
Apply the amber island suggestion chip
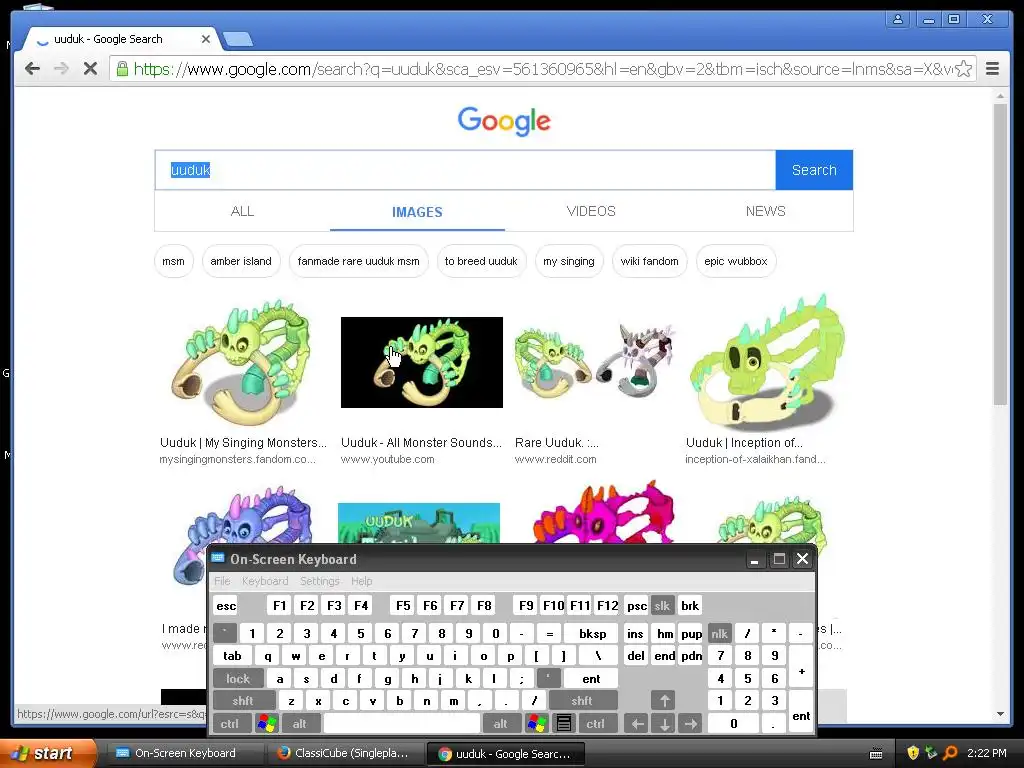pos(241,261)
